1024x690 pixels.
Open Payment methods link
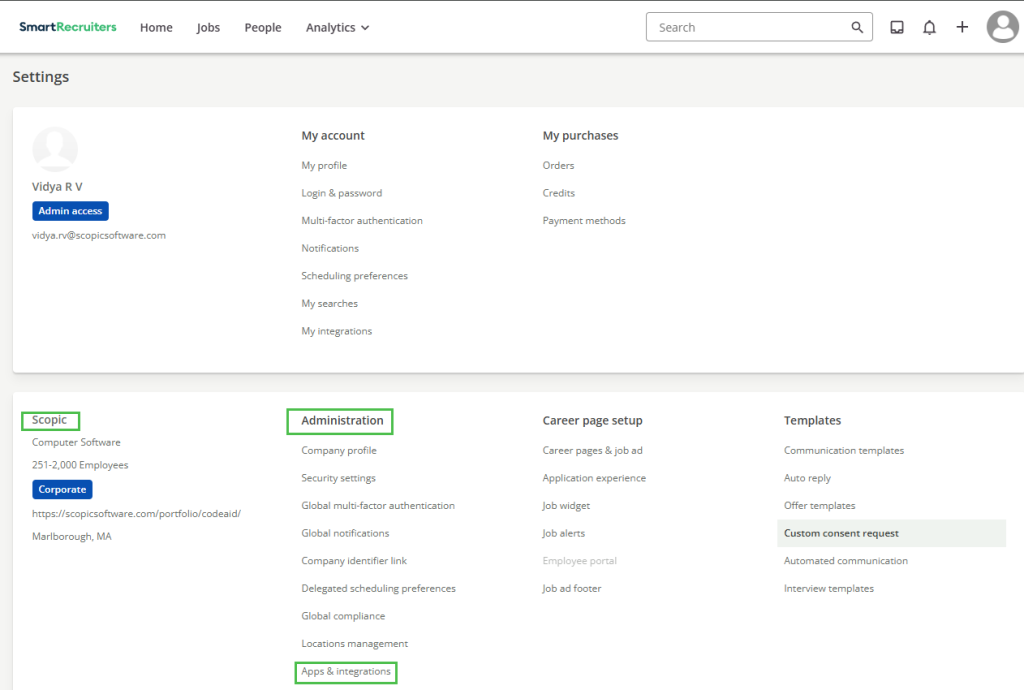point(584,220)
